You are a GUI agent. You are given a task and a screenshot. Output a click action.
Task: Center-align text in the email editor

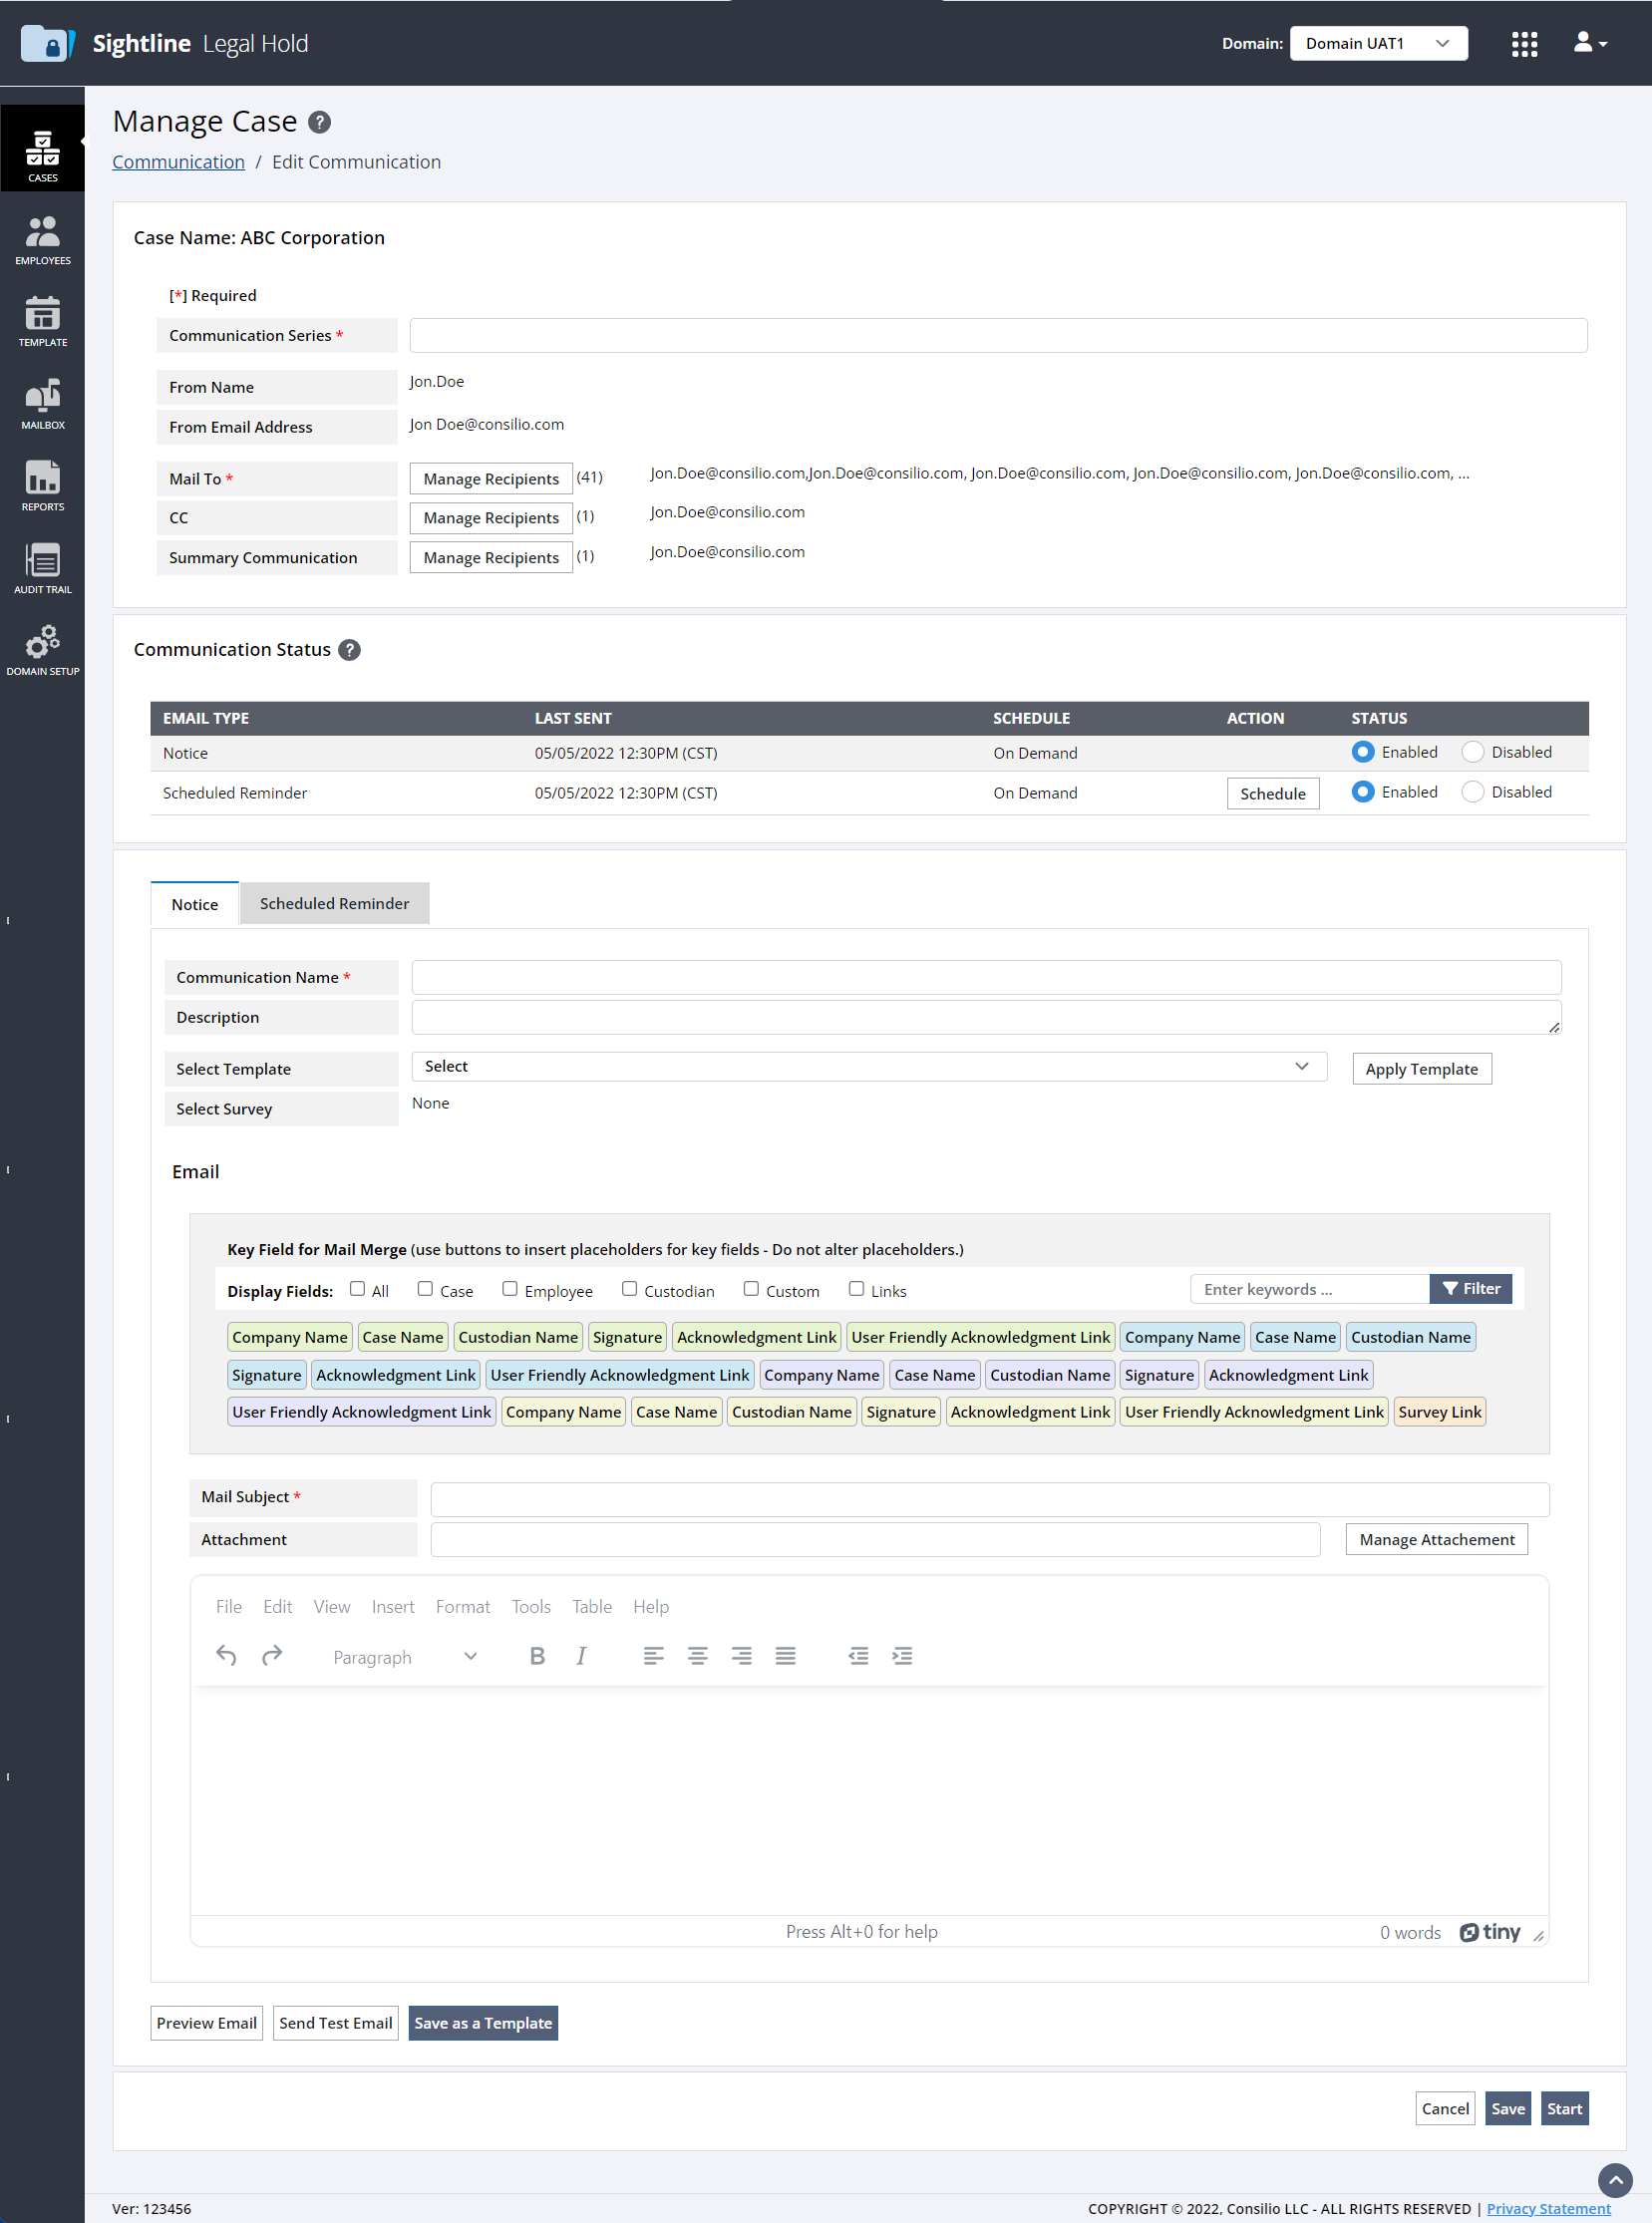(697, 1656)
